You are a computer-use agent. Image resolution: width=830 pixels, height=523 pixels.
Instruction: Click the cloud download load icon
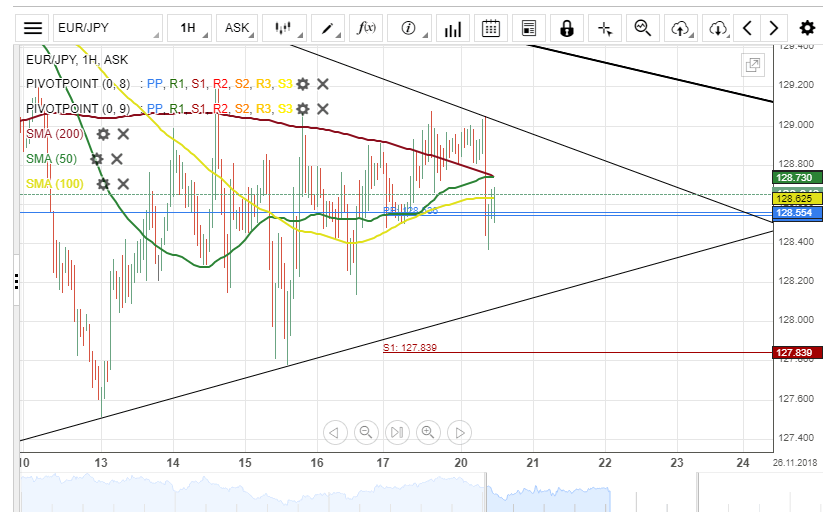718,28
